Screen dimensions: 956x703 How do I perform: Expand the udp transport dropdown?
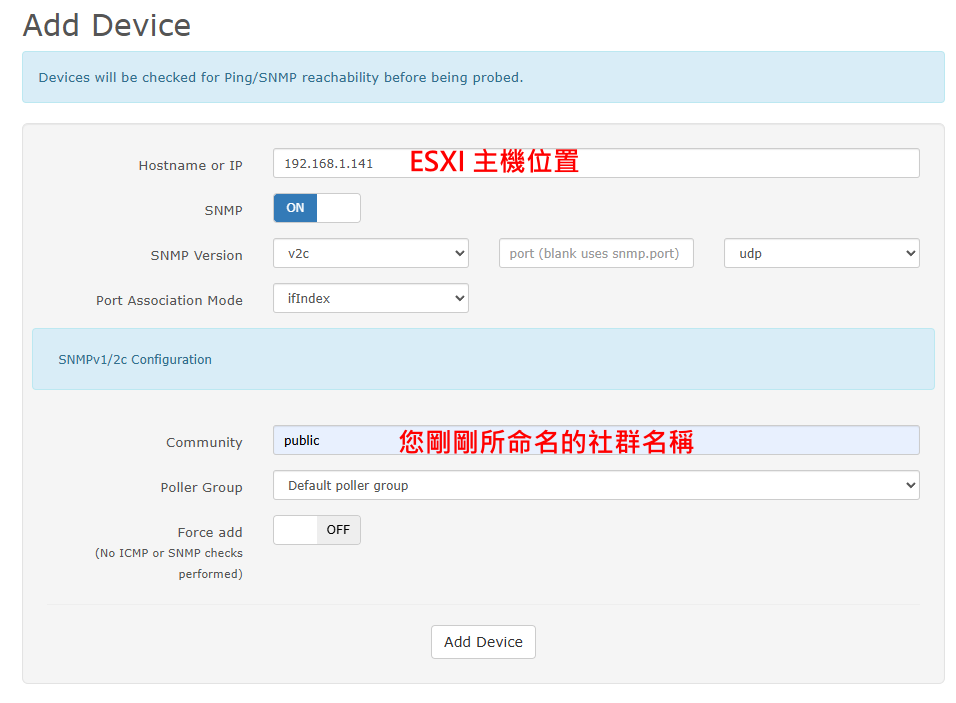[x=821, y=254]
